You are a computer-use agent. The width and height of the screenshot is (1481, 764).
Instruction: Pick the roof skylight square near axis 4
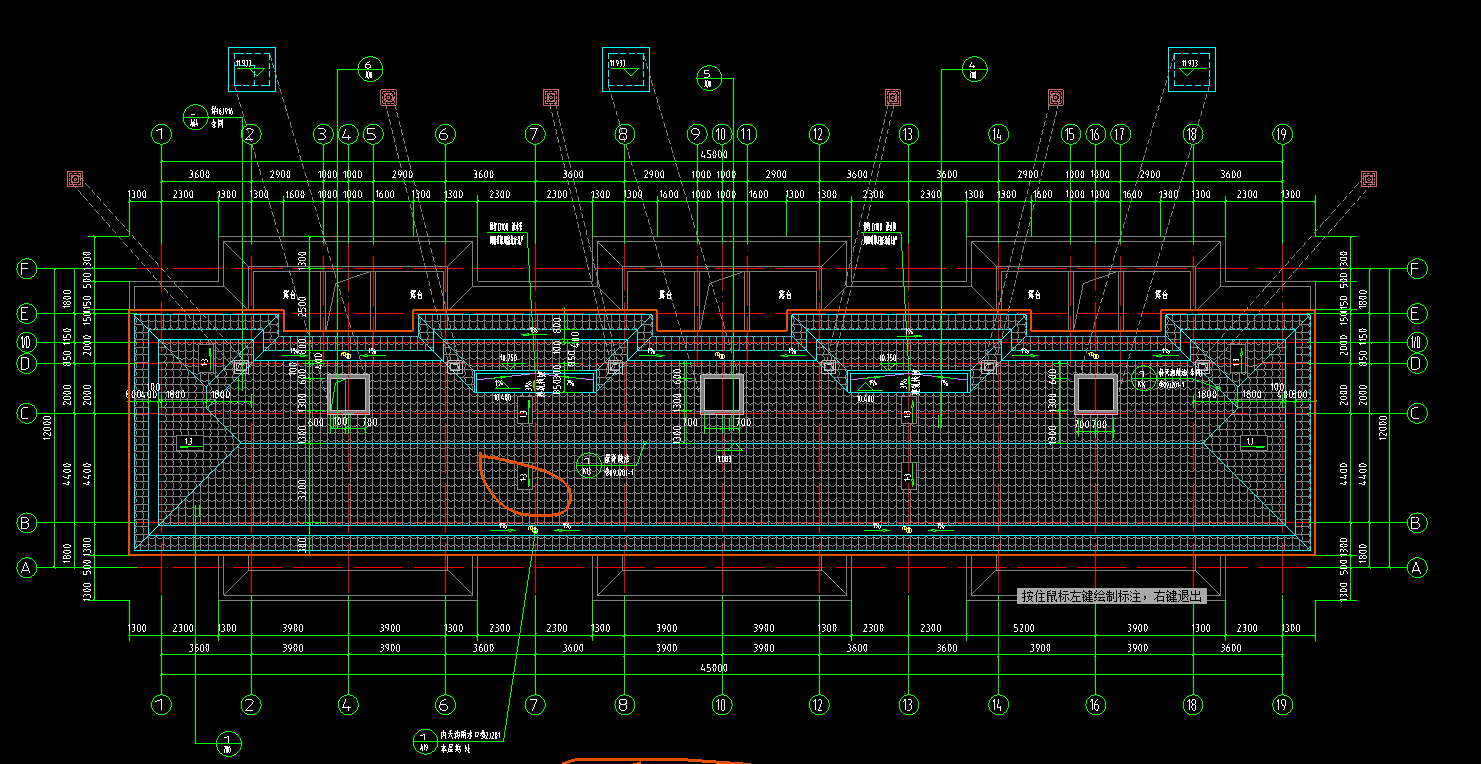(349, 394)
